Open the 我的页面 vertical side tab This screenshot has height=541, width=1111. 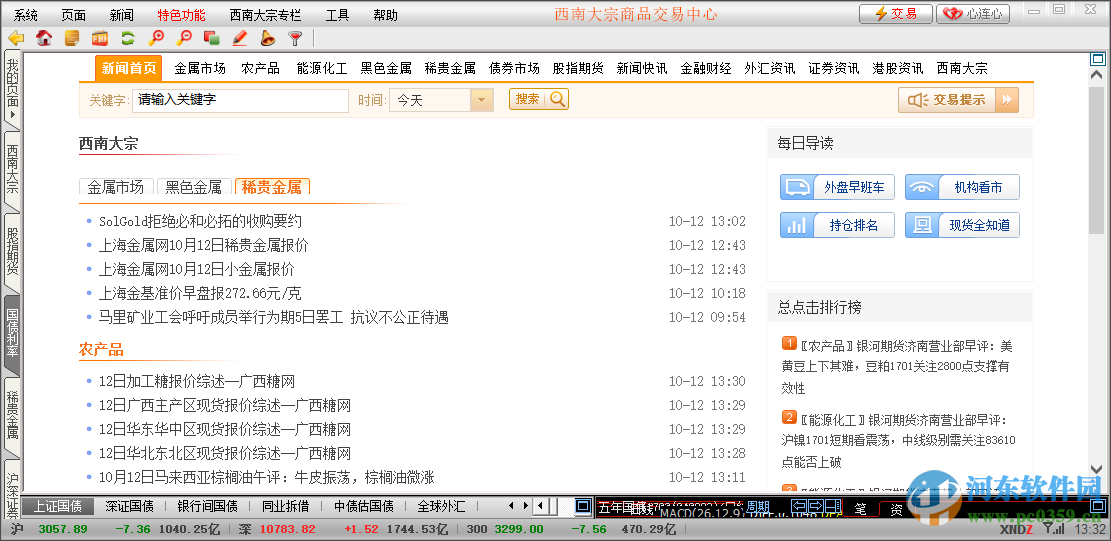pyautogui.click(x=12, y=91)
